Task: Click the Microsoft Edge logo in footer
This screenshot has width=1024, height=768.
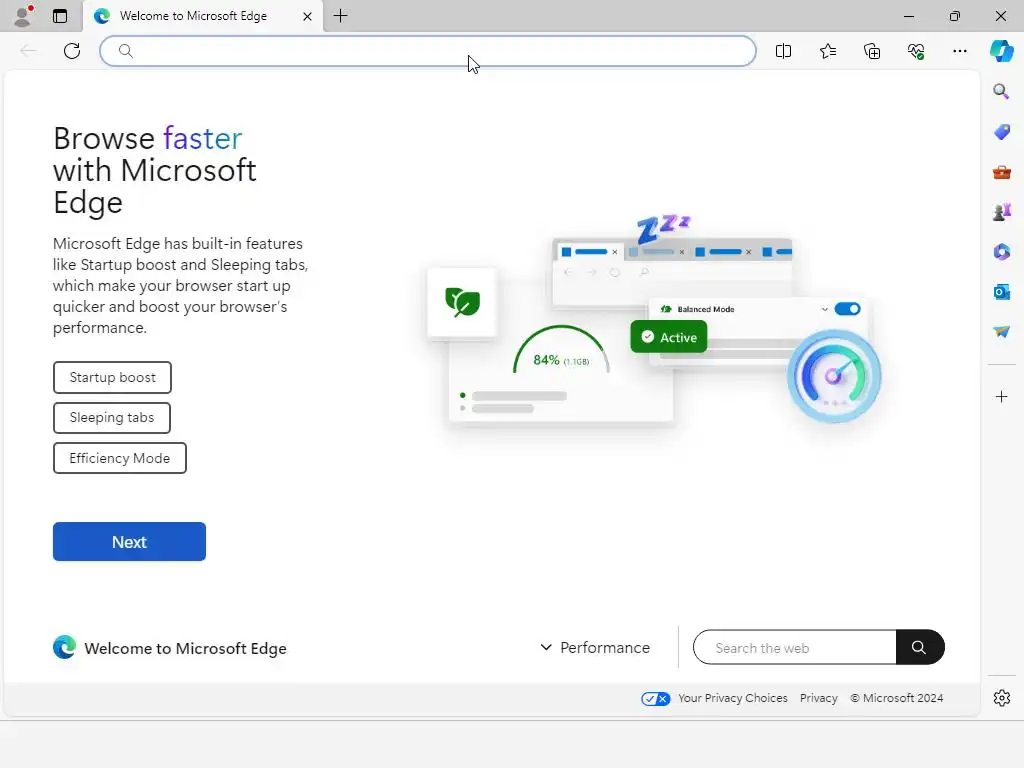Action: [x=64, y=647]
